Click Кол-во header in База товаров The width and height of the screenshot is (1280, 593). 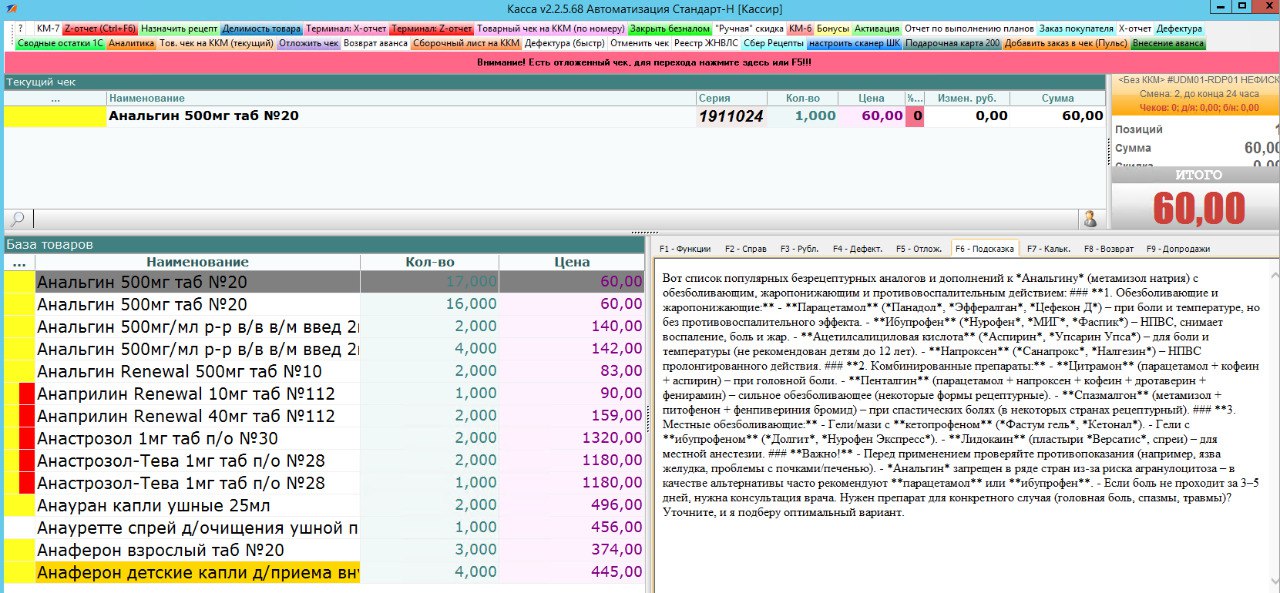point(430,262)
